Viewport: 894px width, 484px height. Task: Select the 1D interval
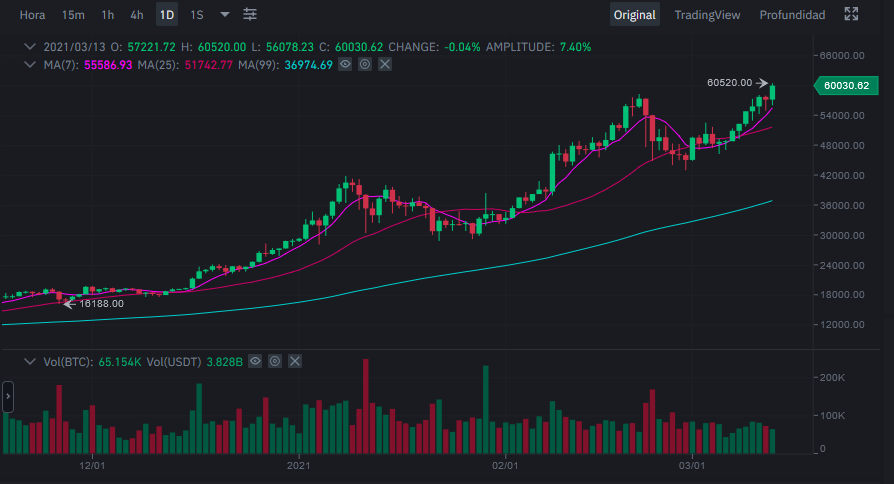(167, 15)
